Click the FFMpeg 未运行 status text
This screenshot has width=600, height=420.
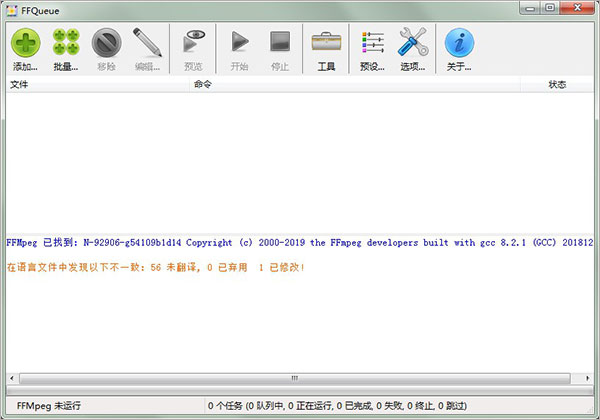click(x=49, y=406)
